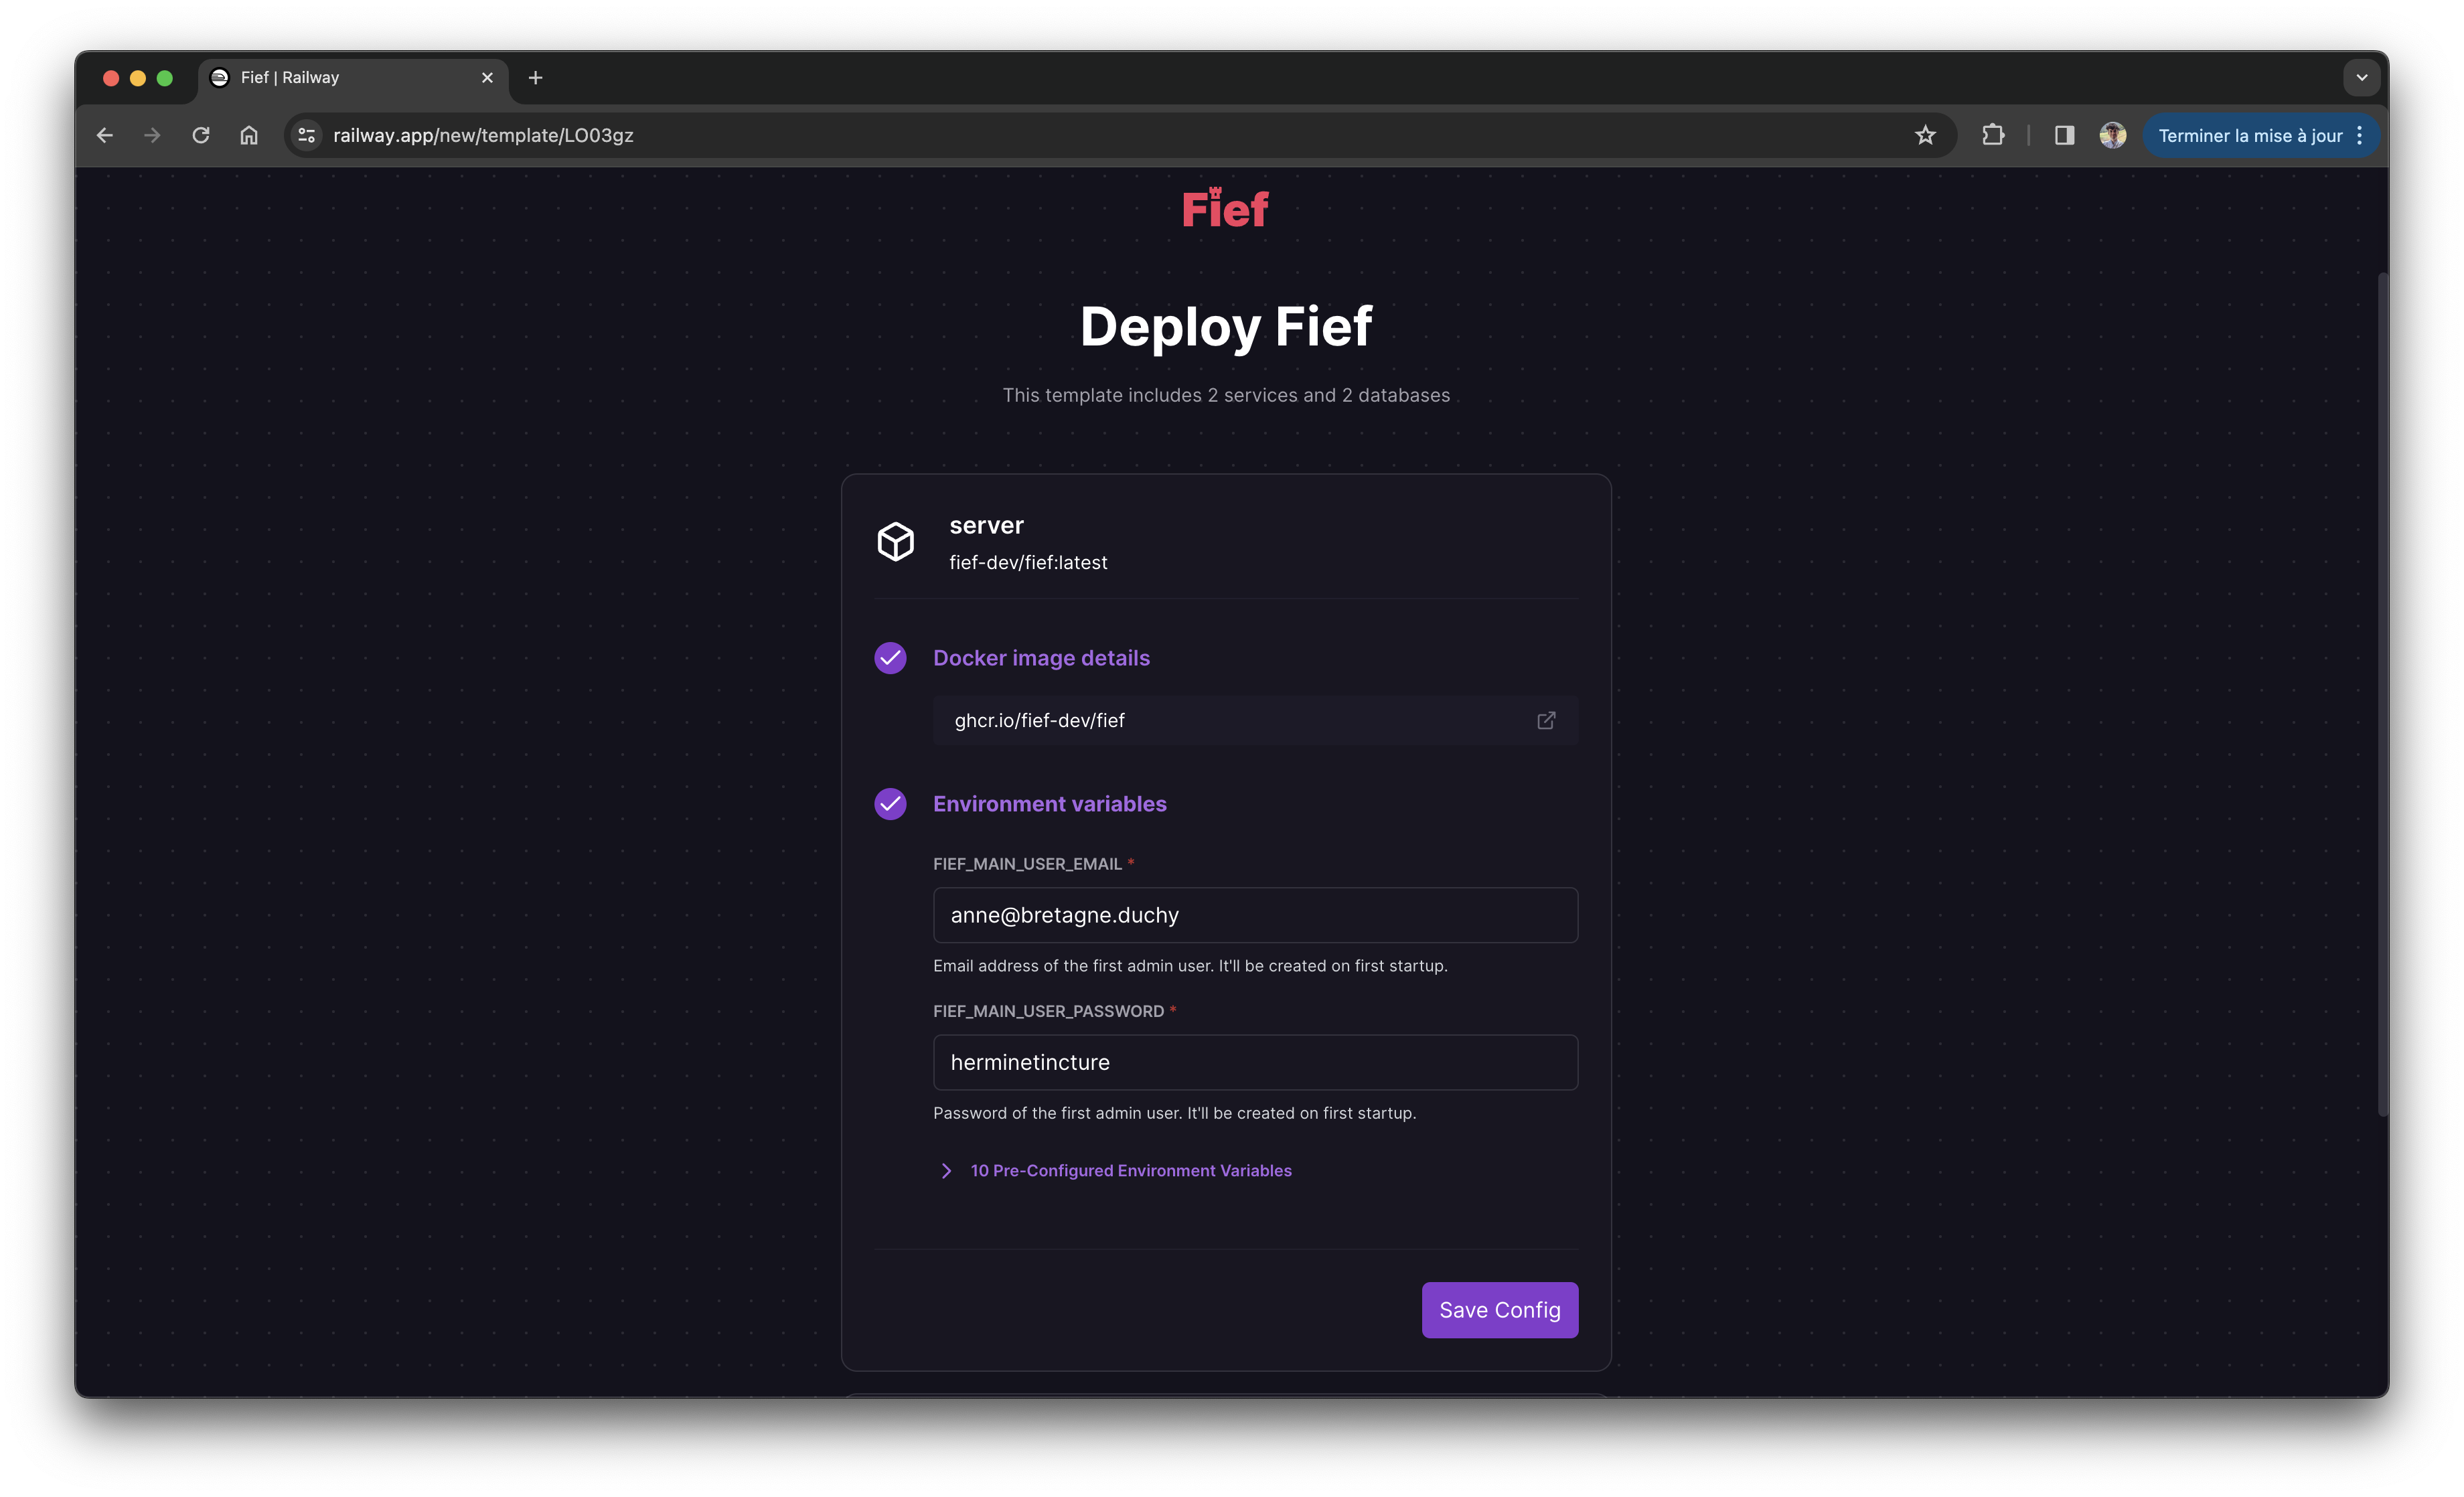Viewport: 2464px width, 1497px height.
Task: Open a new browser tab
Action: [x=535, y=77]
